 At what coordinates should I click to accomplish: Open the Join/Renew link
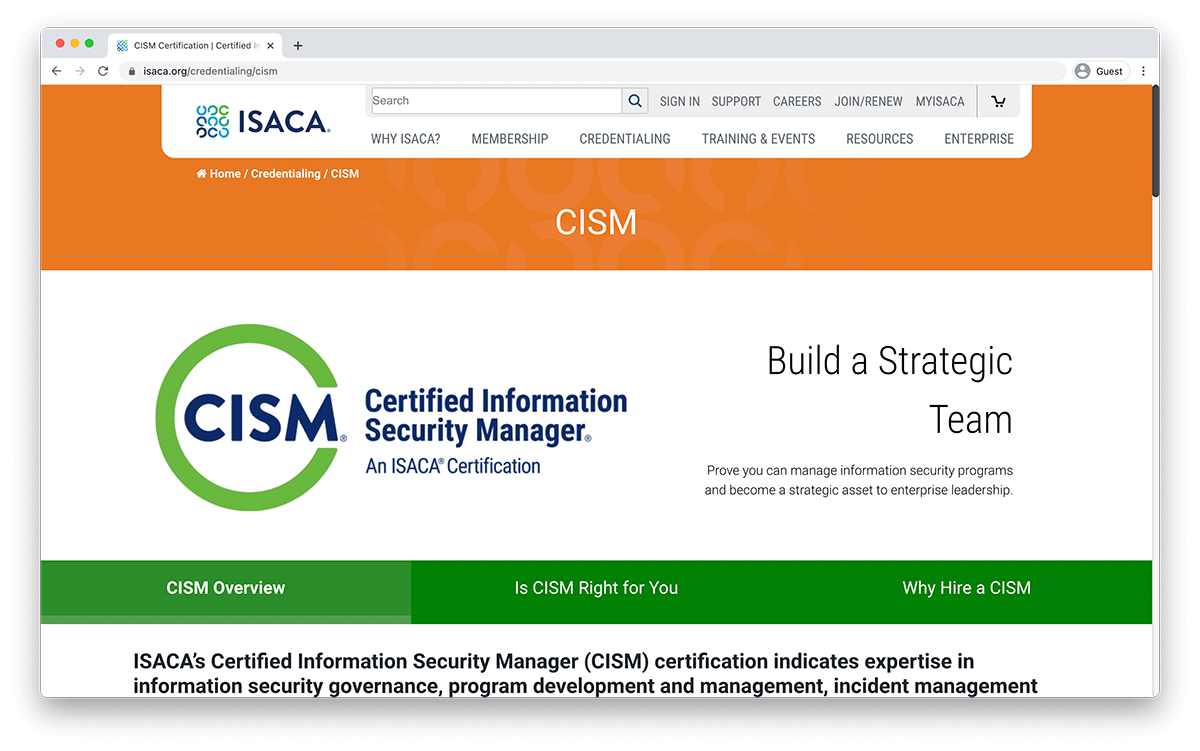(x=868, y=101)
